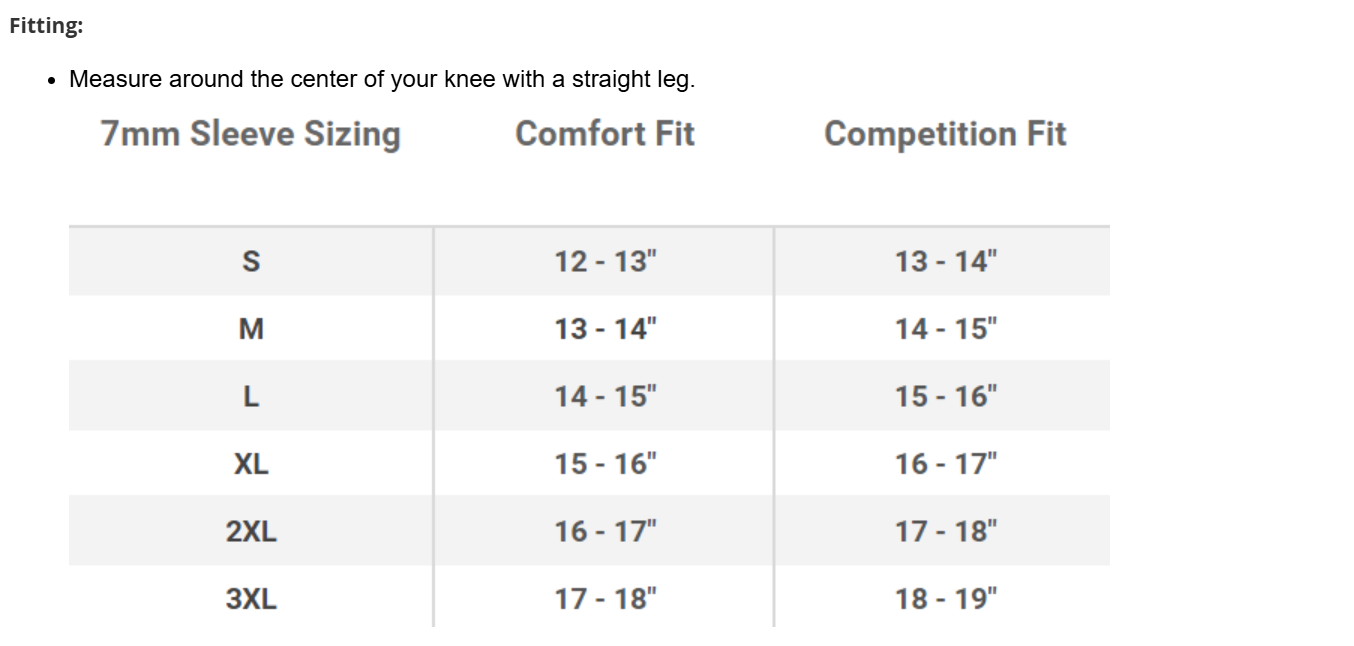Click the "Competition Fit" column header
Image resolution: width=1354 pixels, height=646 pixels.
pos(945,134)
